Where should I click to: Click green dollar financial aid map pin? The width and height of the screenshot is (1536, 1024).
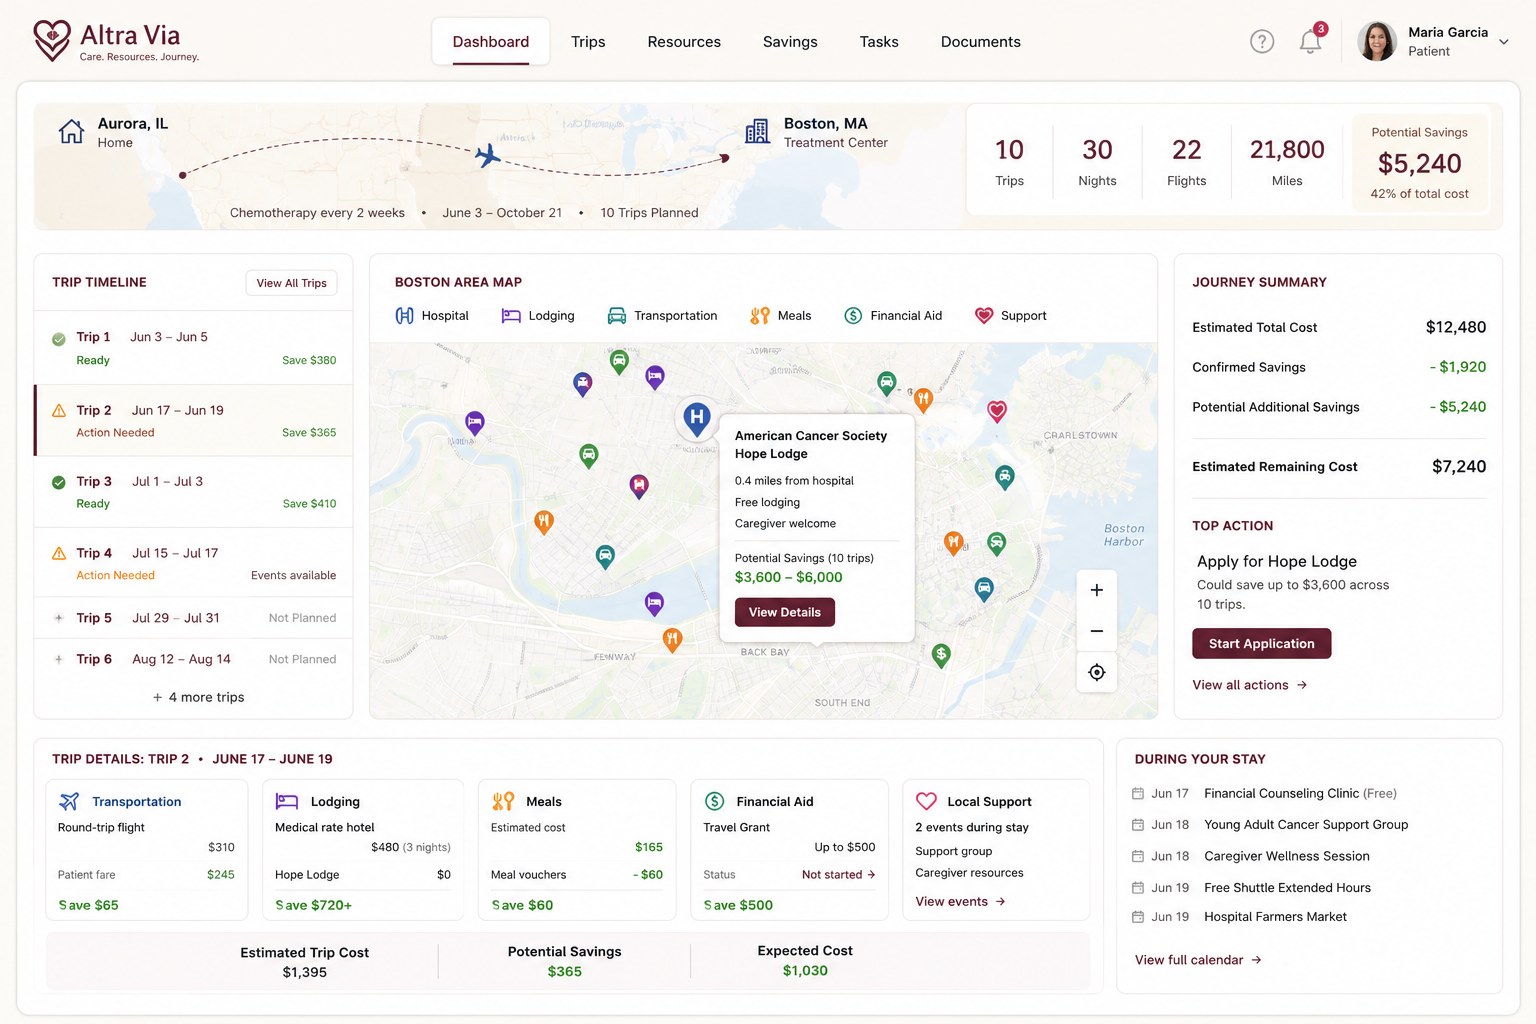(x=941, y=656)
